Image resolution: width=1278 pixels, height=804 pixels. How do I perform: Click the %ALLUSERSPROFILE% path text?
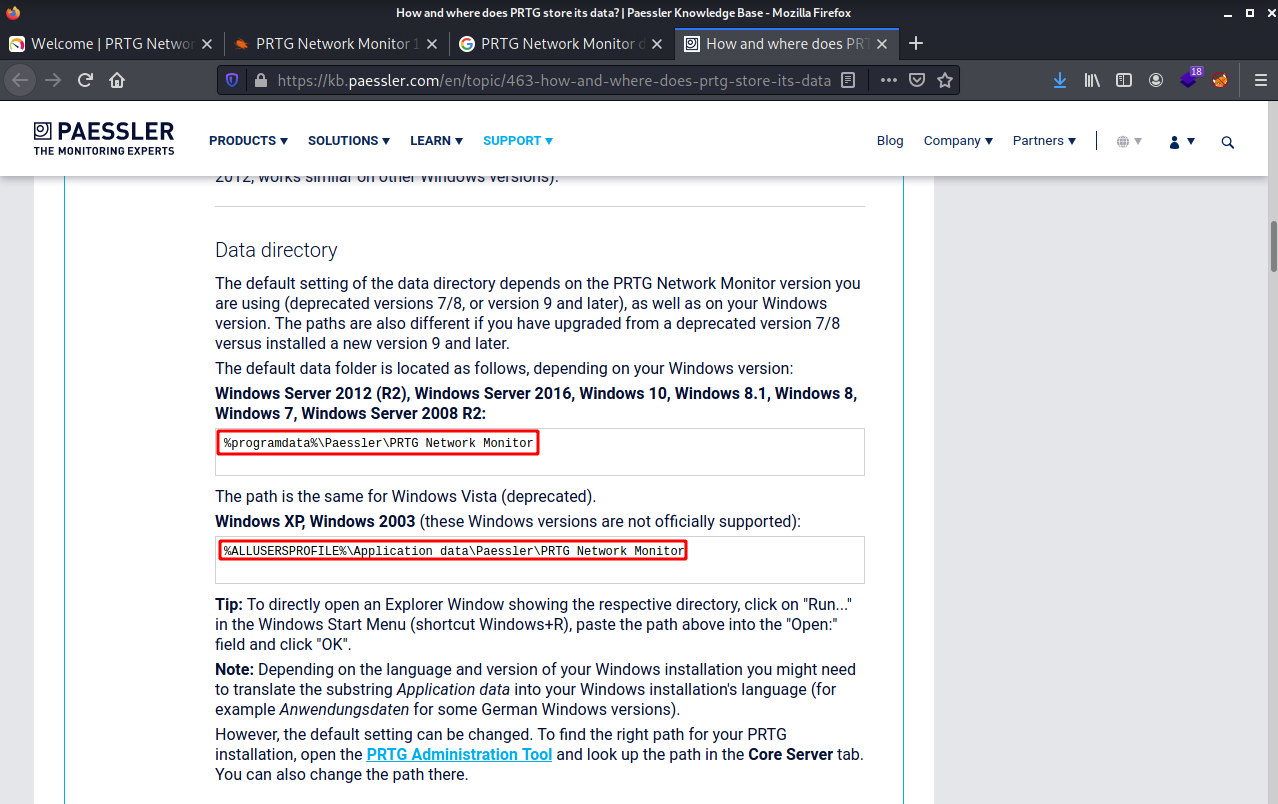(x=454, y=551)
